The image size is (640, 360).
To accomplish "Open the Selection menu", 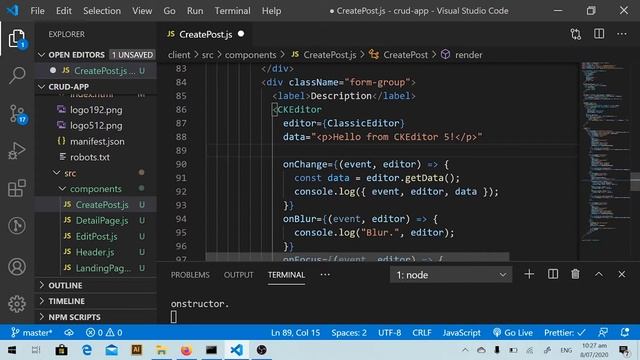I will point(102,11).
